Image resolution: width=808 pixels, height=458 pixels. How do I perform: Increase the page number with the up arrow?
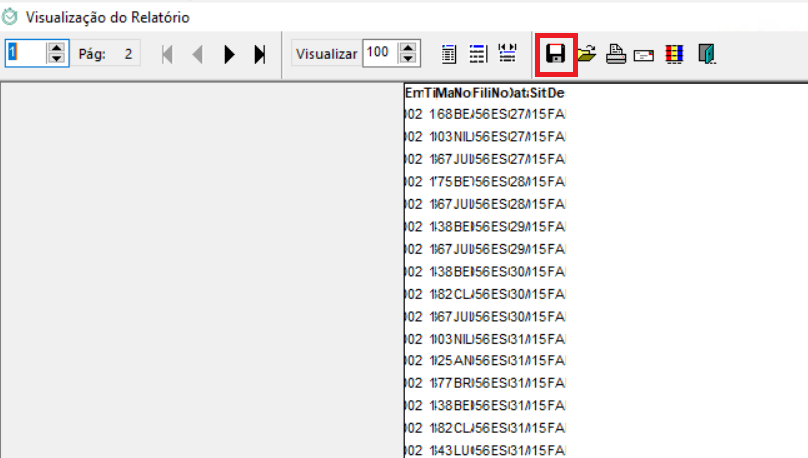(57, 48)
